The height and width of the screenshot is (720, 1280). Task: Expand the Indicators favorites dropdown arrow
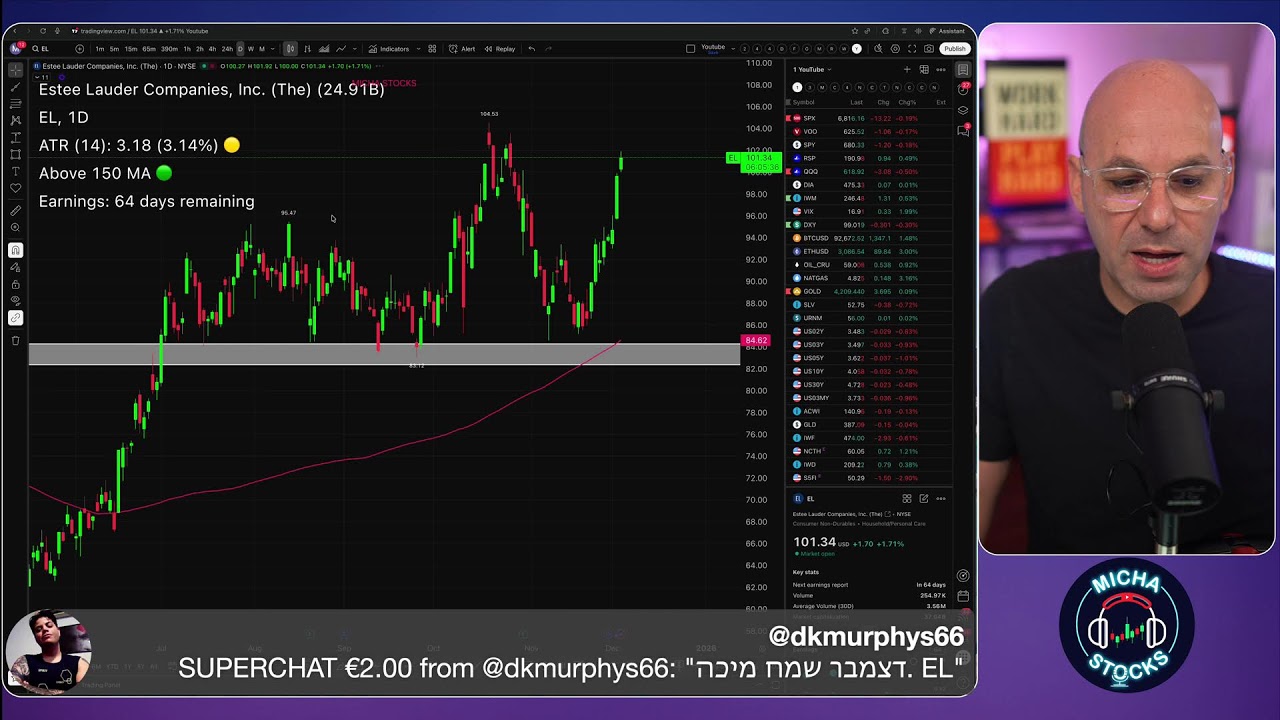coord(418,49)
